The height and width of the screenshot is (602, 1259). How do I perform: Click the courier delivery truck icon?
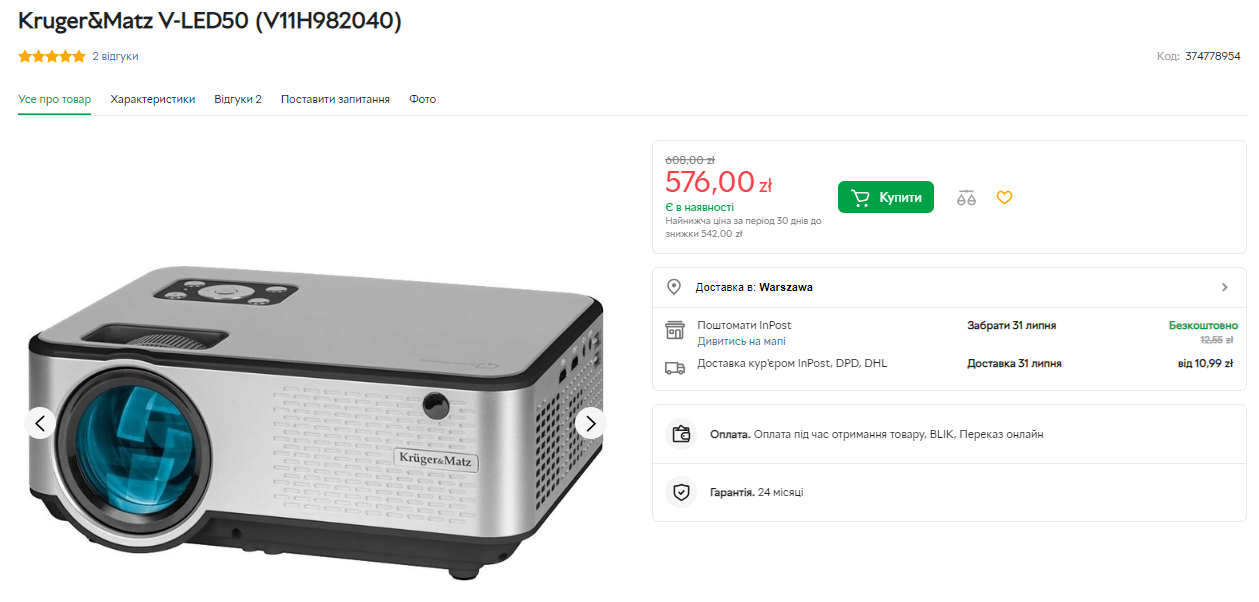coord(675,367)
